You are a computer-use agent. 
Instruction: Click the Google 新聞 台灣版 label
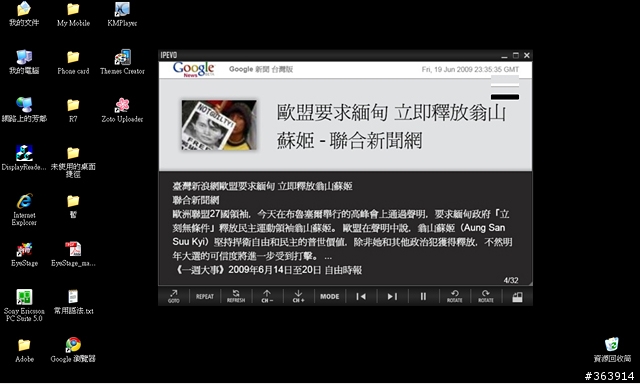point(261,69)
